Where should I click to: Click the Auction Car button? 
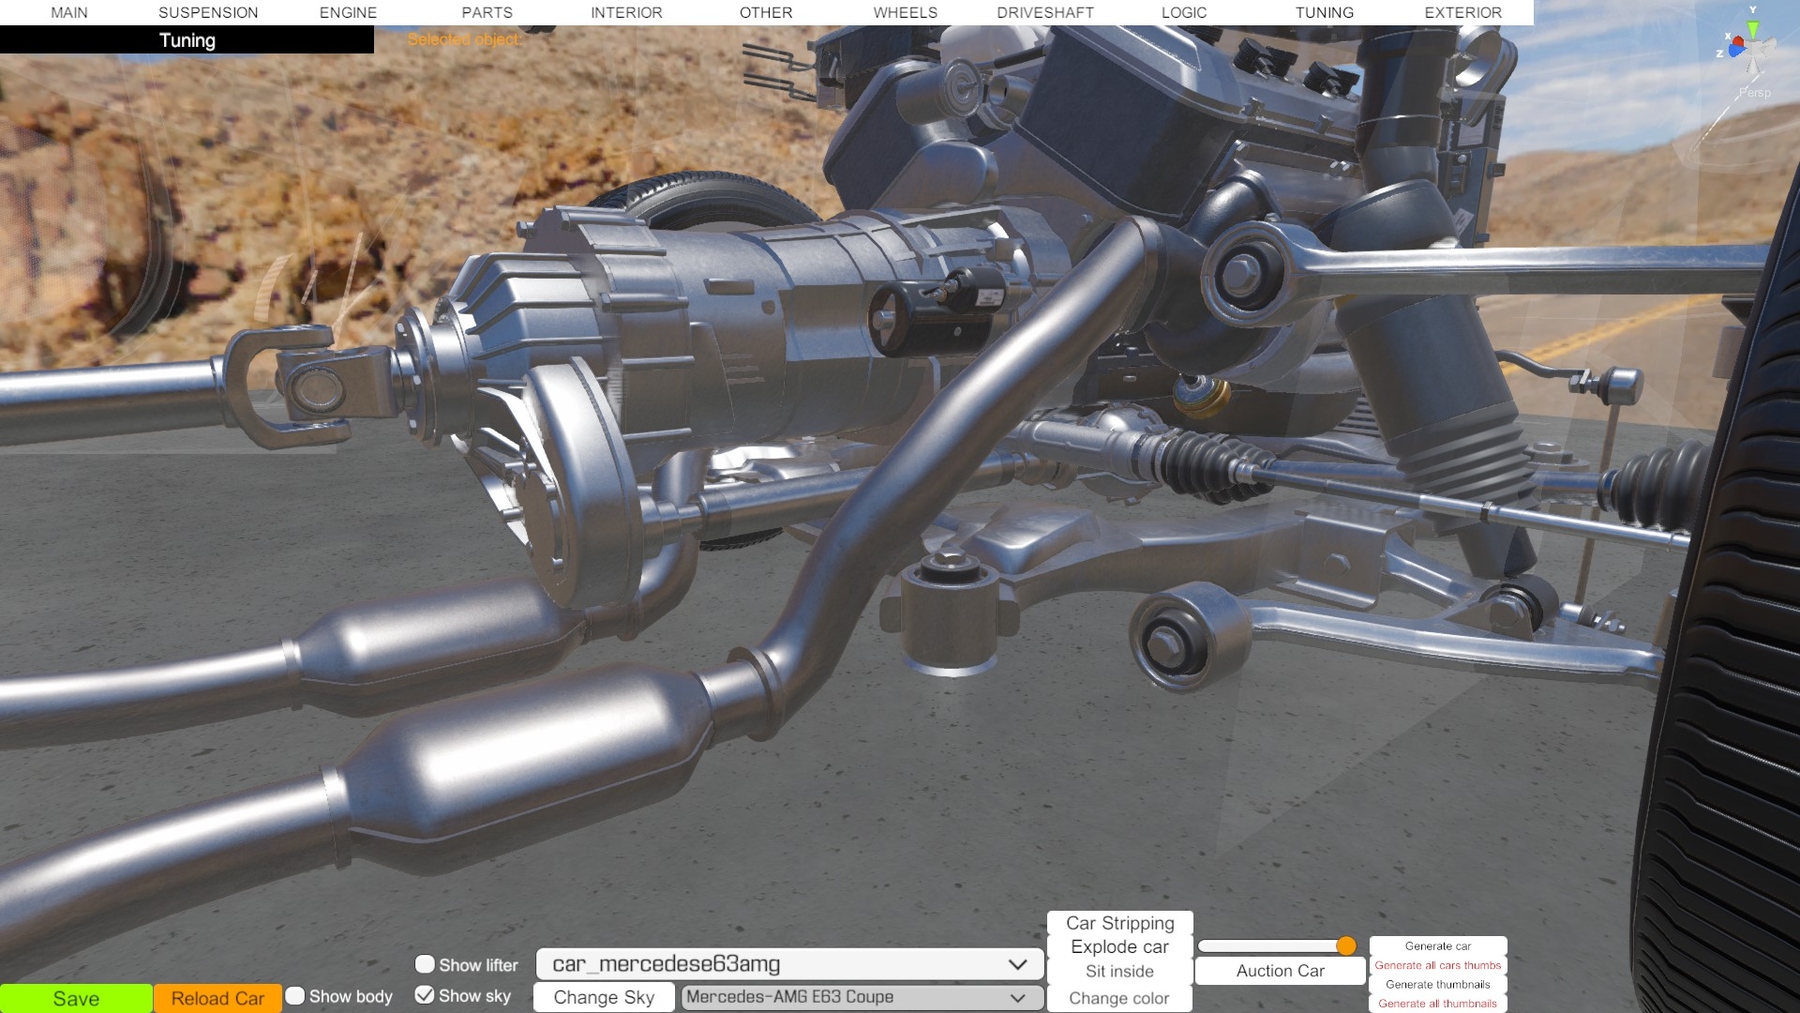[1280, 971]
